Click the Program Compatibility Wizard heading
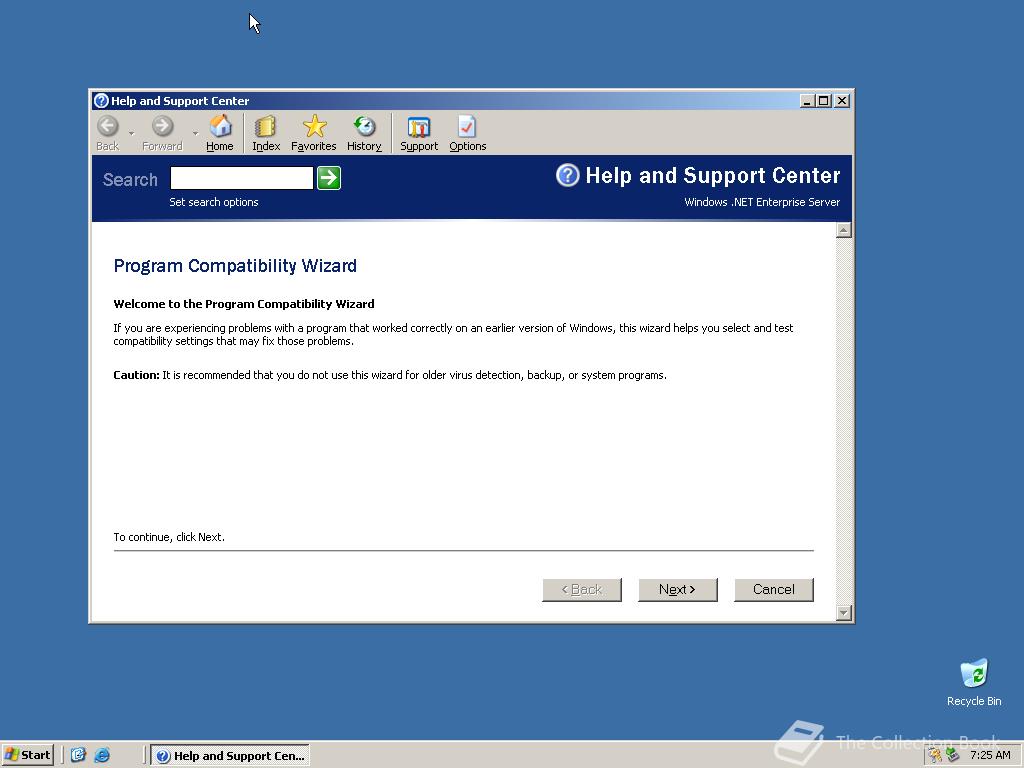1024x768 pixels. 235,266
